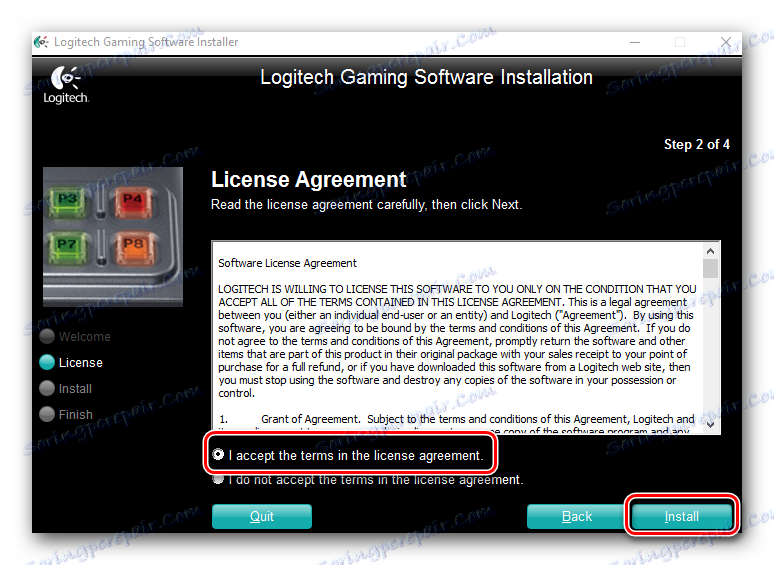
Task: Click the active License step indicator
Action: pos(47,362)
